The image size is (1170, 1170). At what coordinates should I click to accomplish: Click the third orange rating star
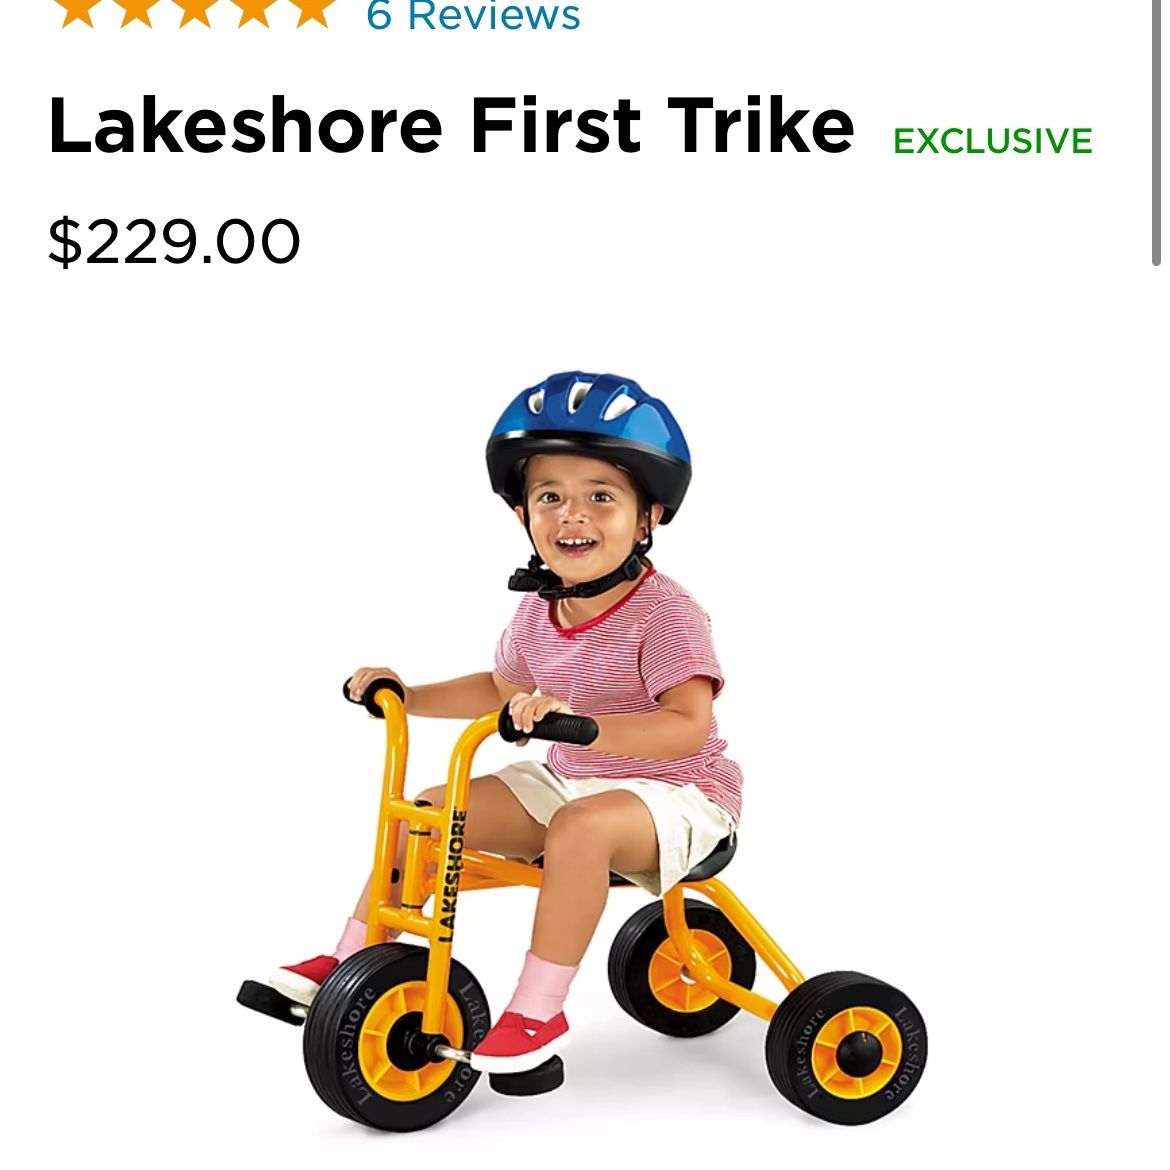[195, 10]
